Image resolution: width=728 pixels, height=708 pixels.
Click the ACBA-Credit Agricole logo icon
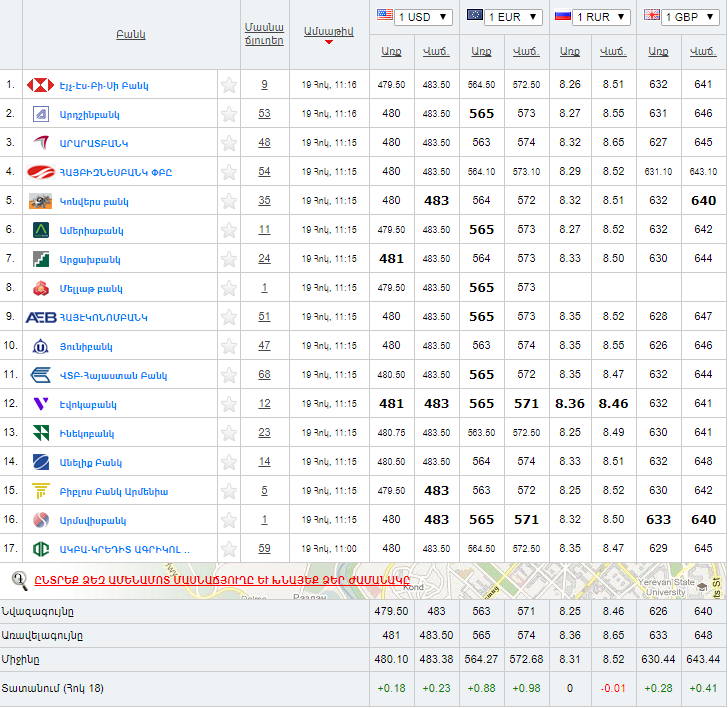(40, 549)
